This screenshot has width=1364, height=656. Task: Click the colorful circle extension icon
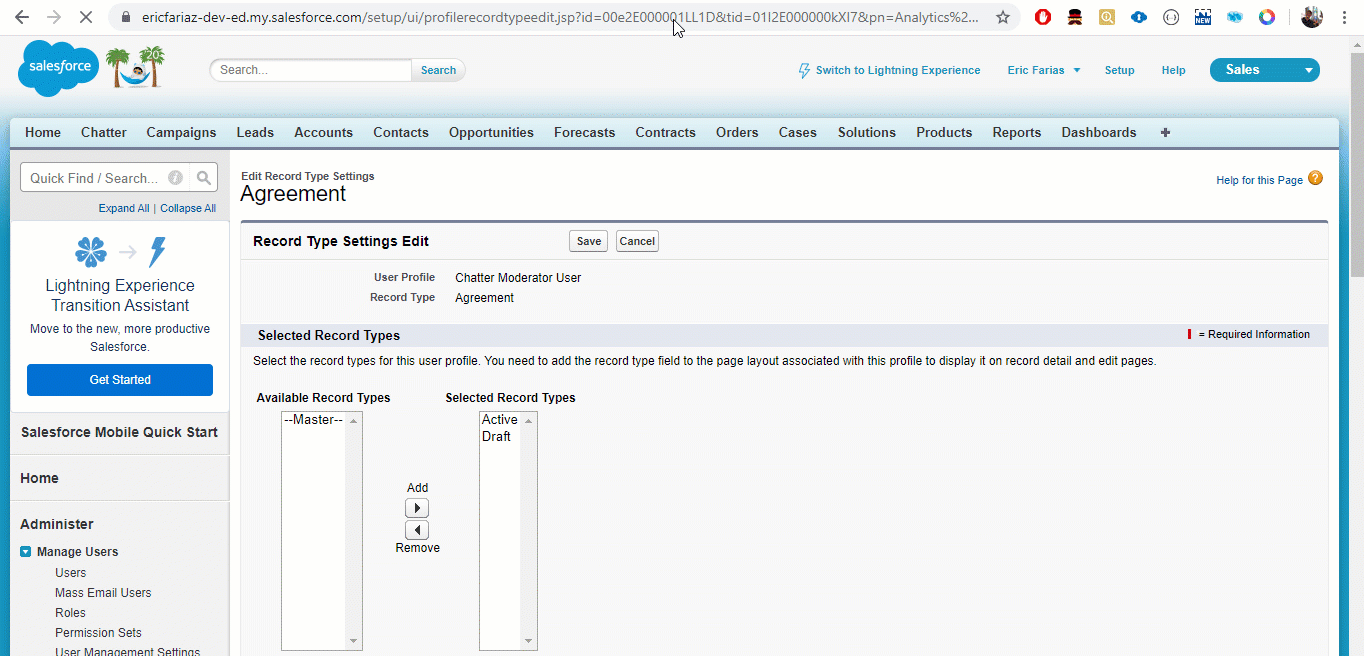(x=1266, y=17)
